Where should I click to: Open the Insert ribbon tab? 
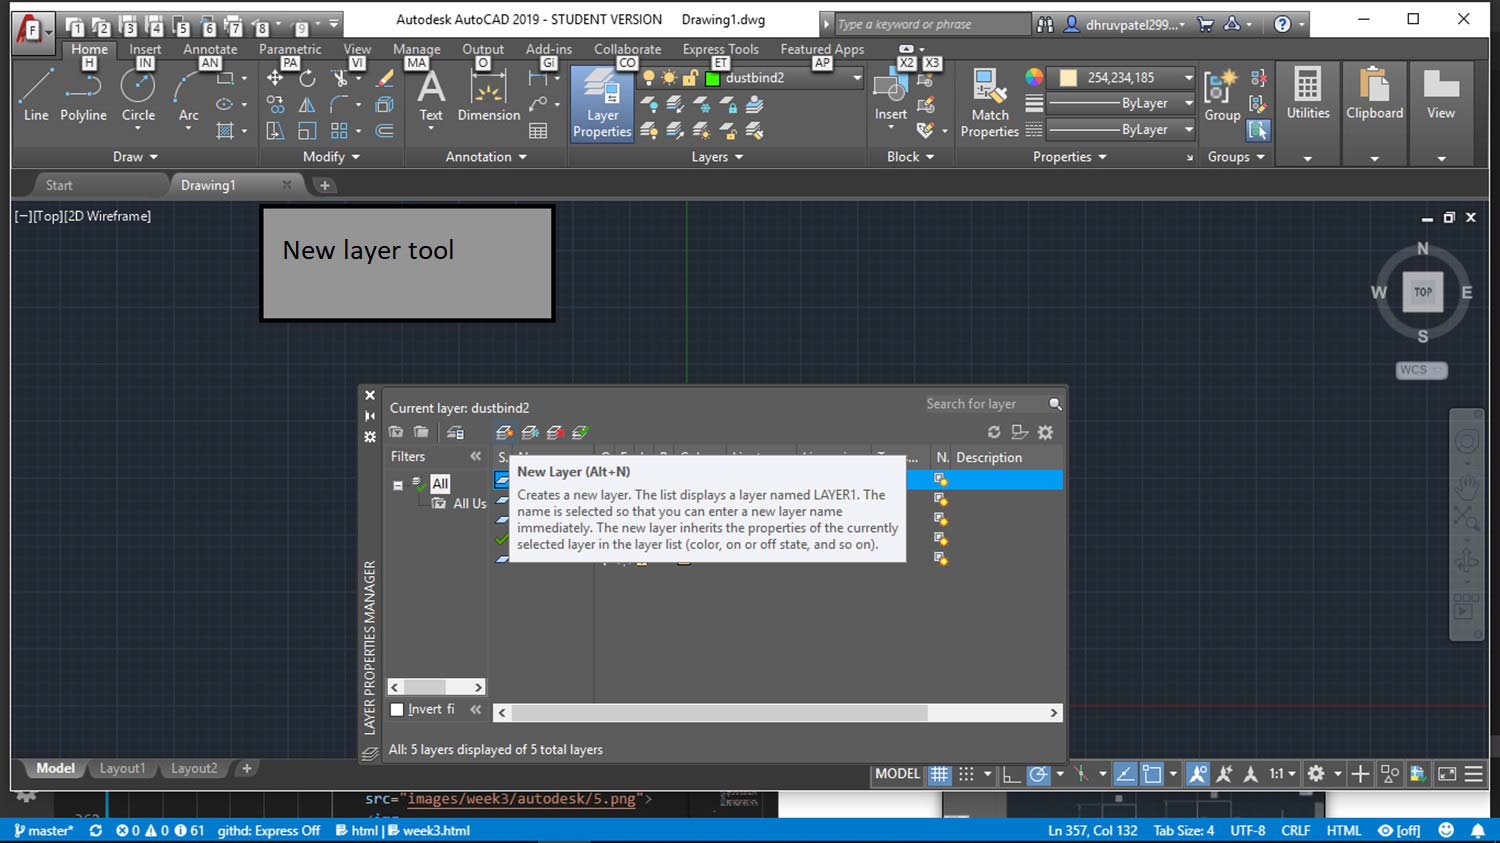point(145,48)
